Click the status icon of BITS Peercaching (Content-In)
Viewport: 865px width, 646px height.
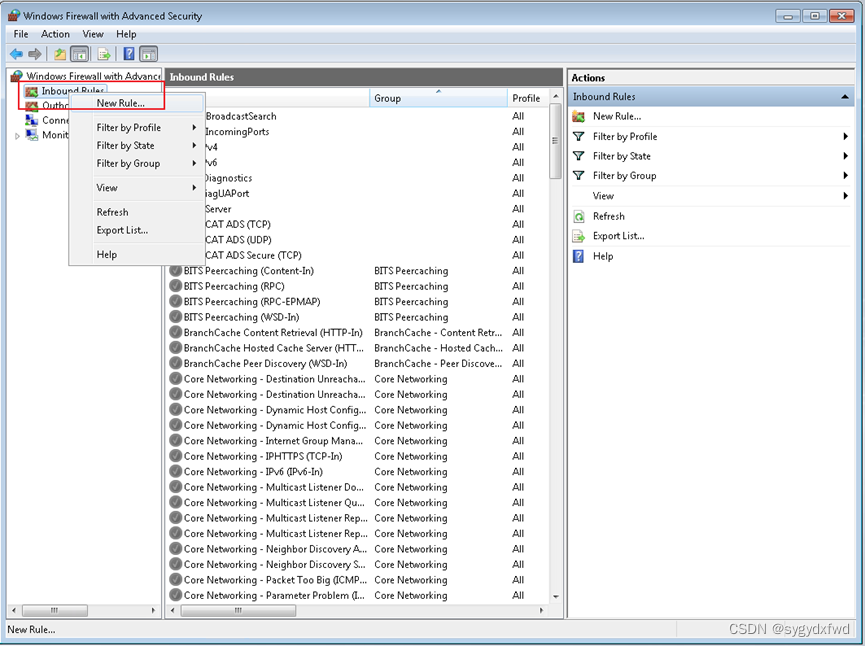(x=175, y=270)
